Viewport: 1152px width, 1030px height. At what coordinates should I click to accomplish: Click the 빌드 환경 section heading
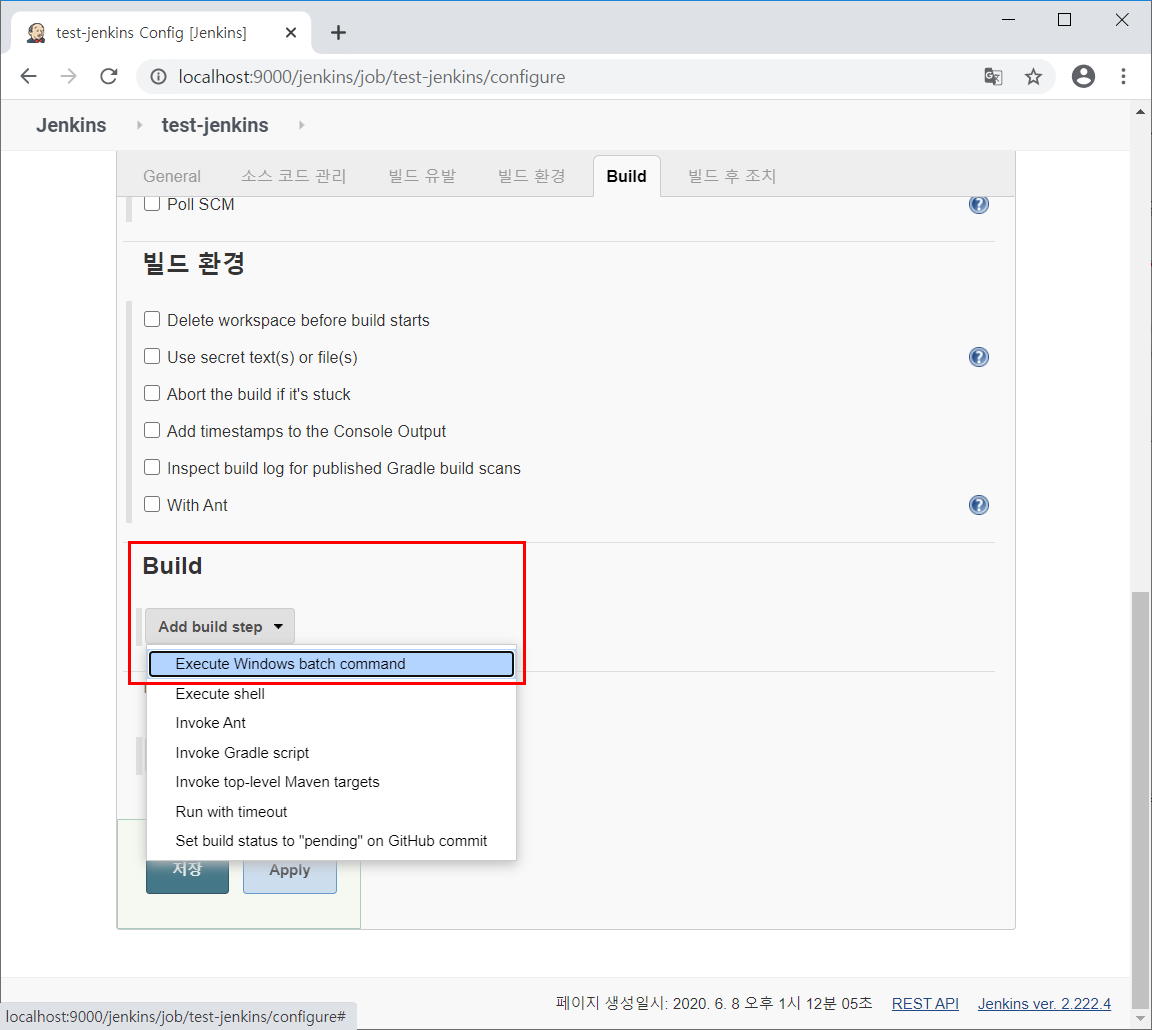click(194, 263)
